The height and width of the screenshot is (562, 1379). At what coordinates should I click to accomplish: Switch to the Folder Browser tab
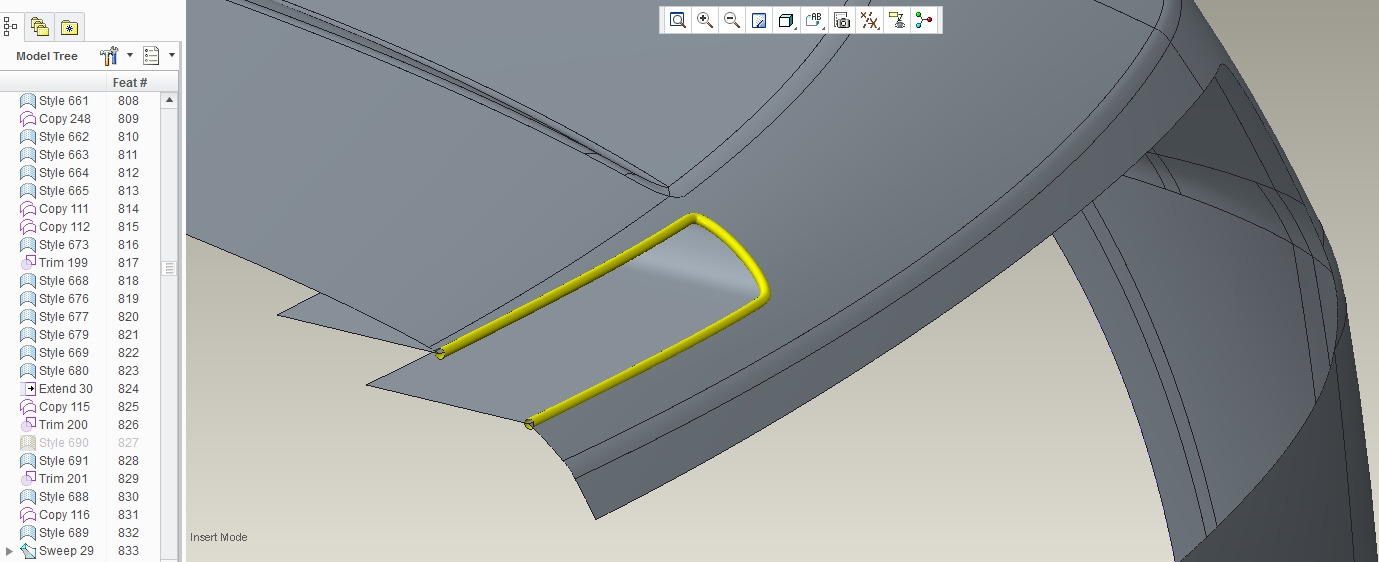pyautogui.click(x=39, y=27)
